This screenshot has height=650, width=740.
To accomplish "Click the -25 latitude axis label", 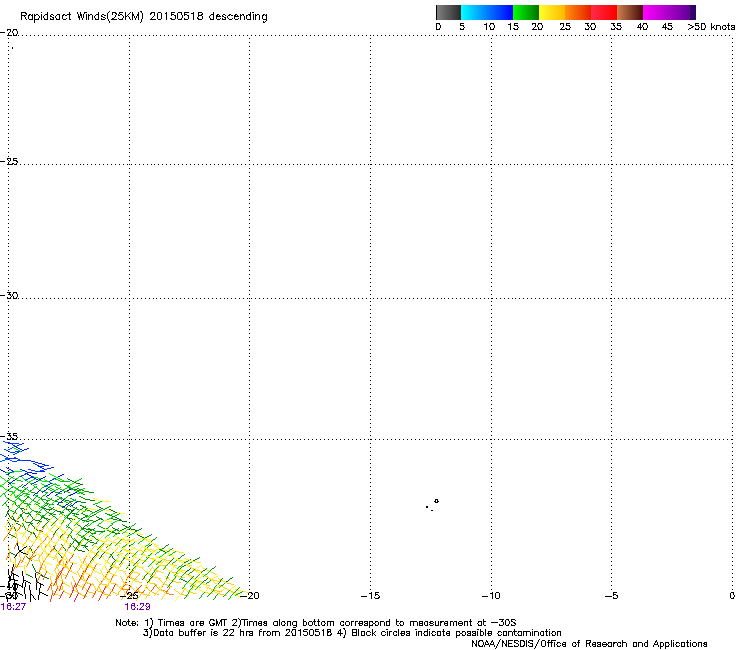I will (9, 161).
